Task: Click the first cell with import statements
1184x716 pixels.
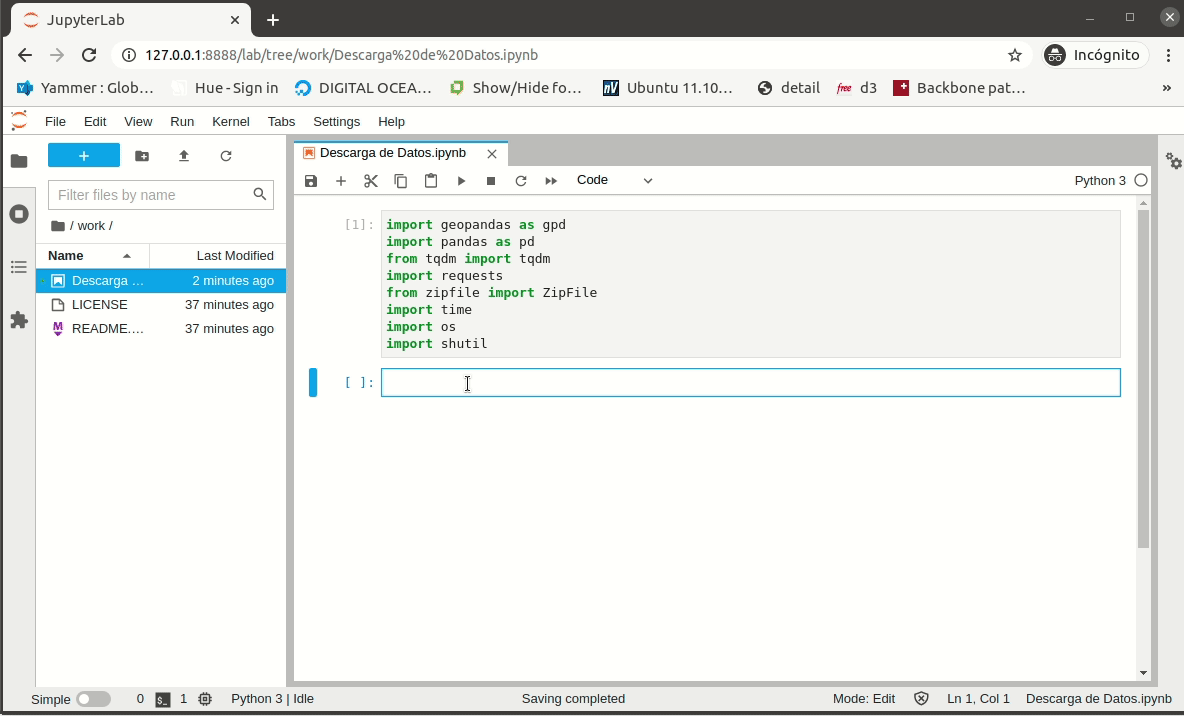Action: [x=751, y=284]
